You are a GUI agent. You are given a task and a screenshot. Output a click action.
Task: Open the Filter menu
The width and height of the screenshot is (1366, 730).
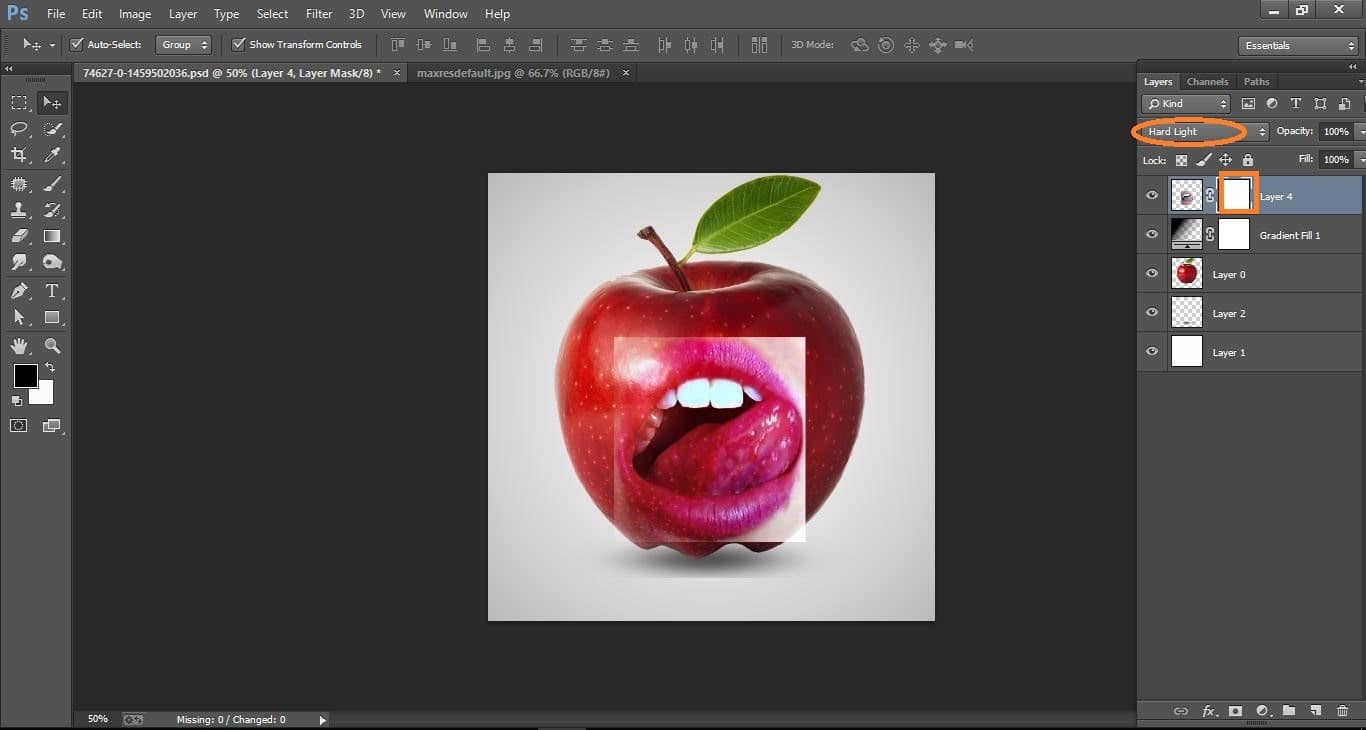(318, 13)
